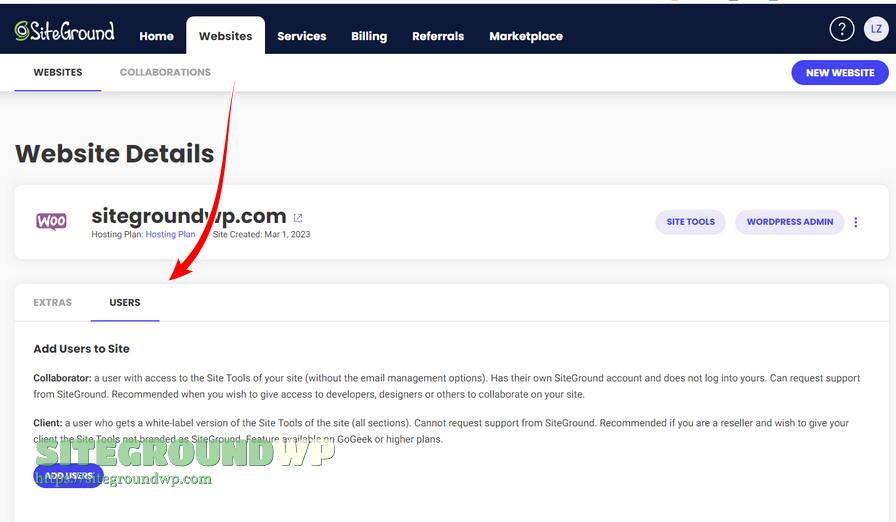Click the ADD USERS button
Viewport: 896px width, 522px height.
pyautogui.click(x=68, y=476)
